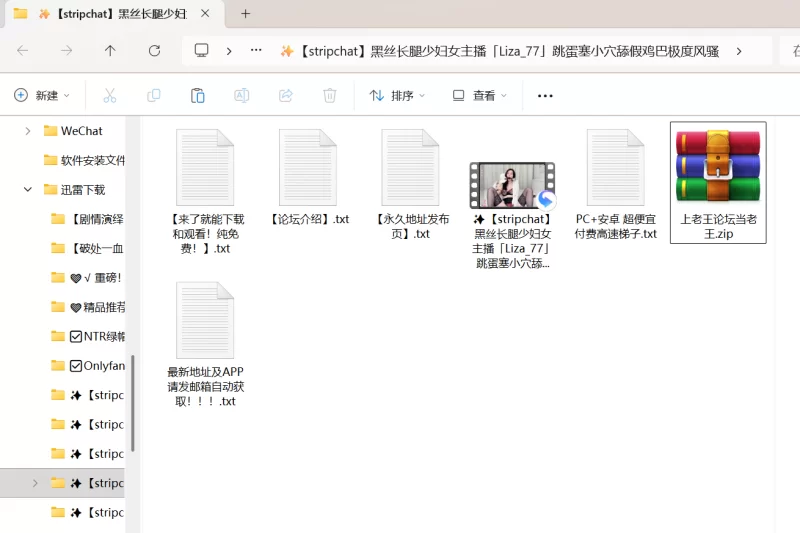Open the 排序 sort dropdown
This screenshot has width=800, height=533.
(x=397, y=95)
